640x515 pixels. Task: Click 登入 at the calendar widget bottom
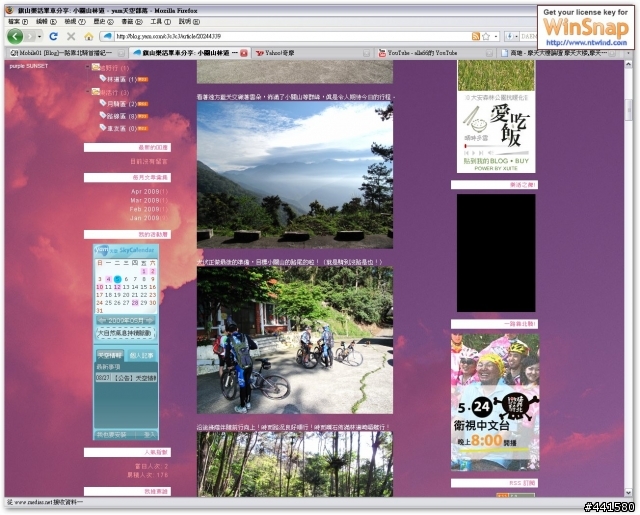[x=149, y=435]
